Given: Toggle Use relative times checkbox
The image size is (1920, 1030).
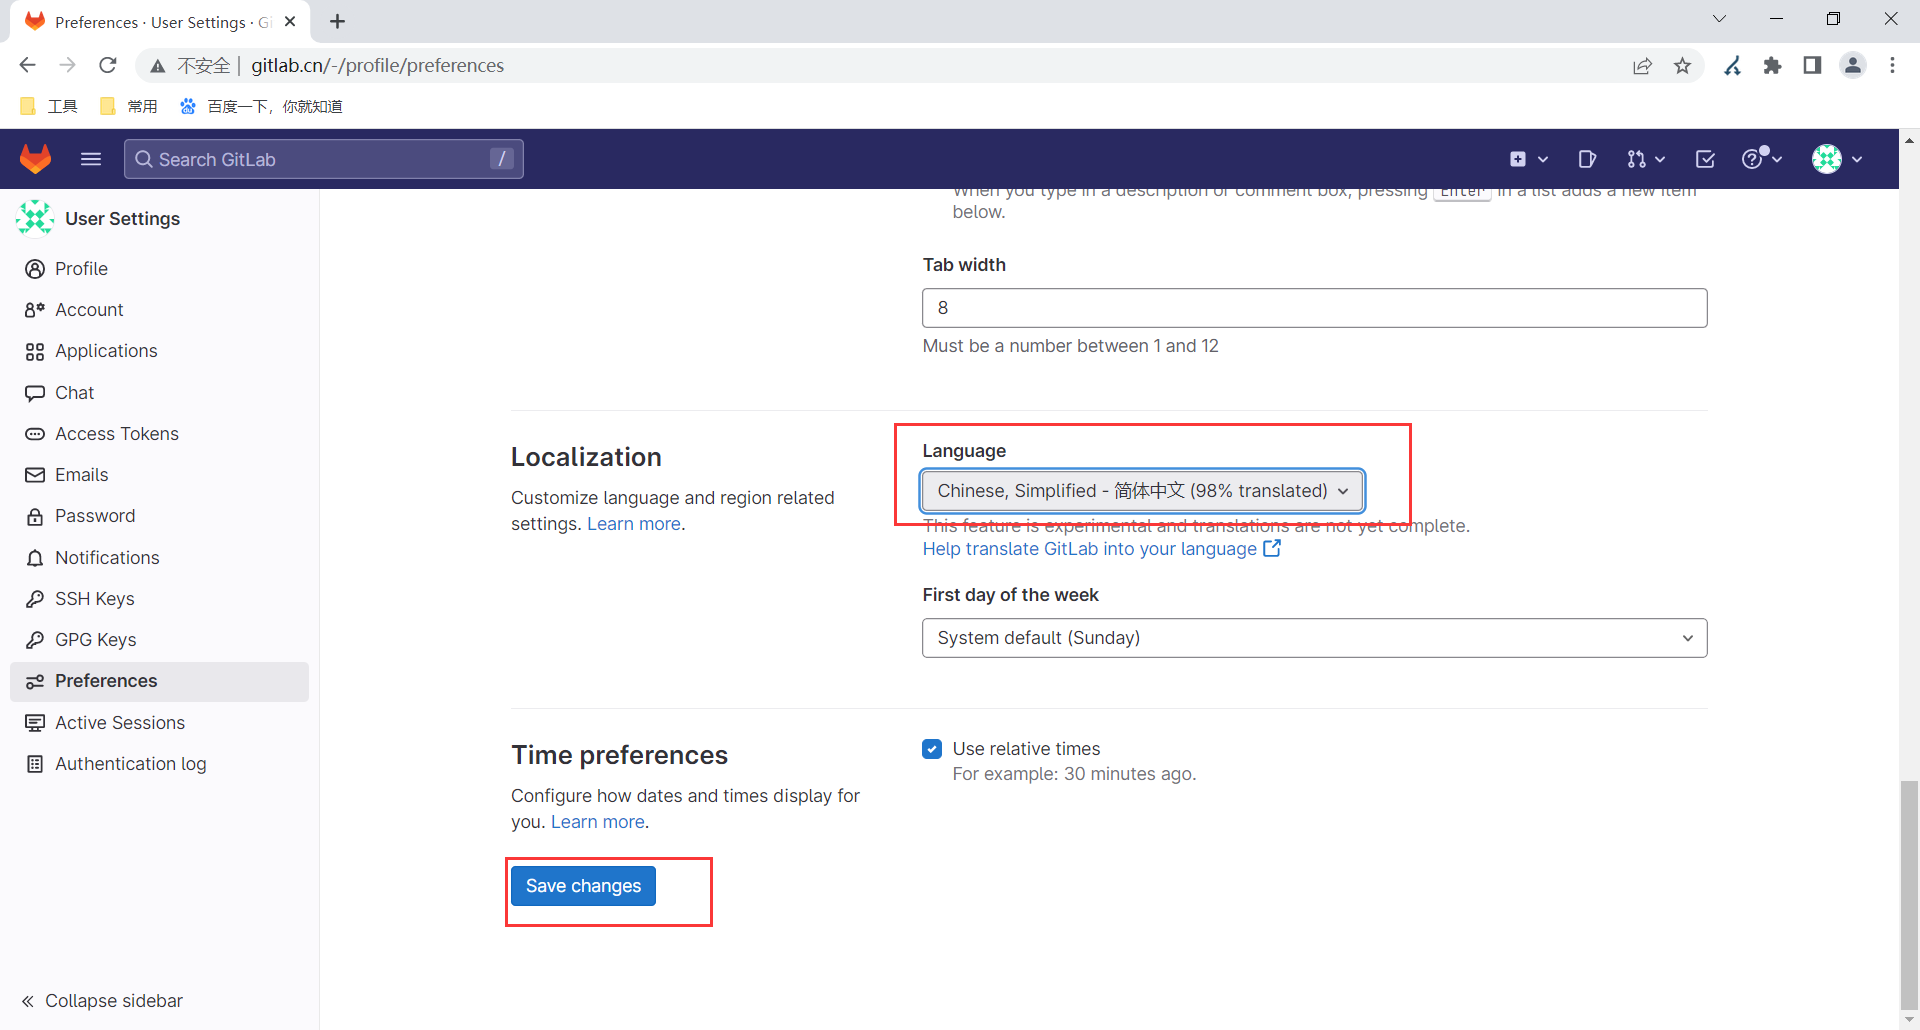Looking at the screenshot, I should (x=932, y=749).
